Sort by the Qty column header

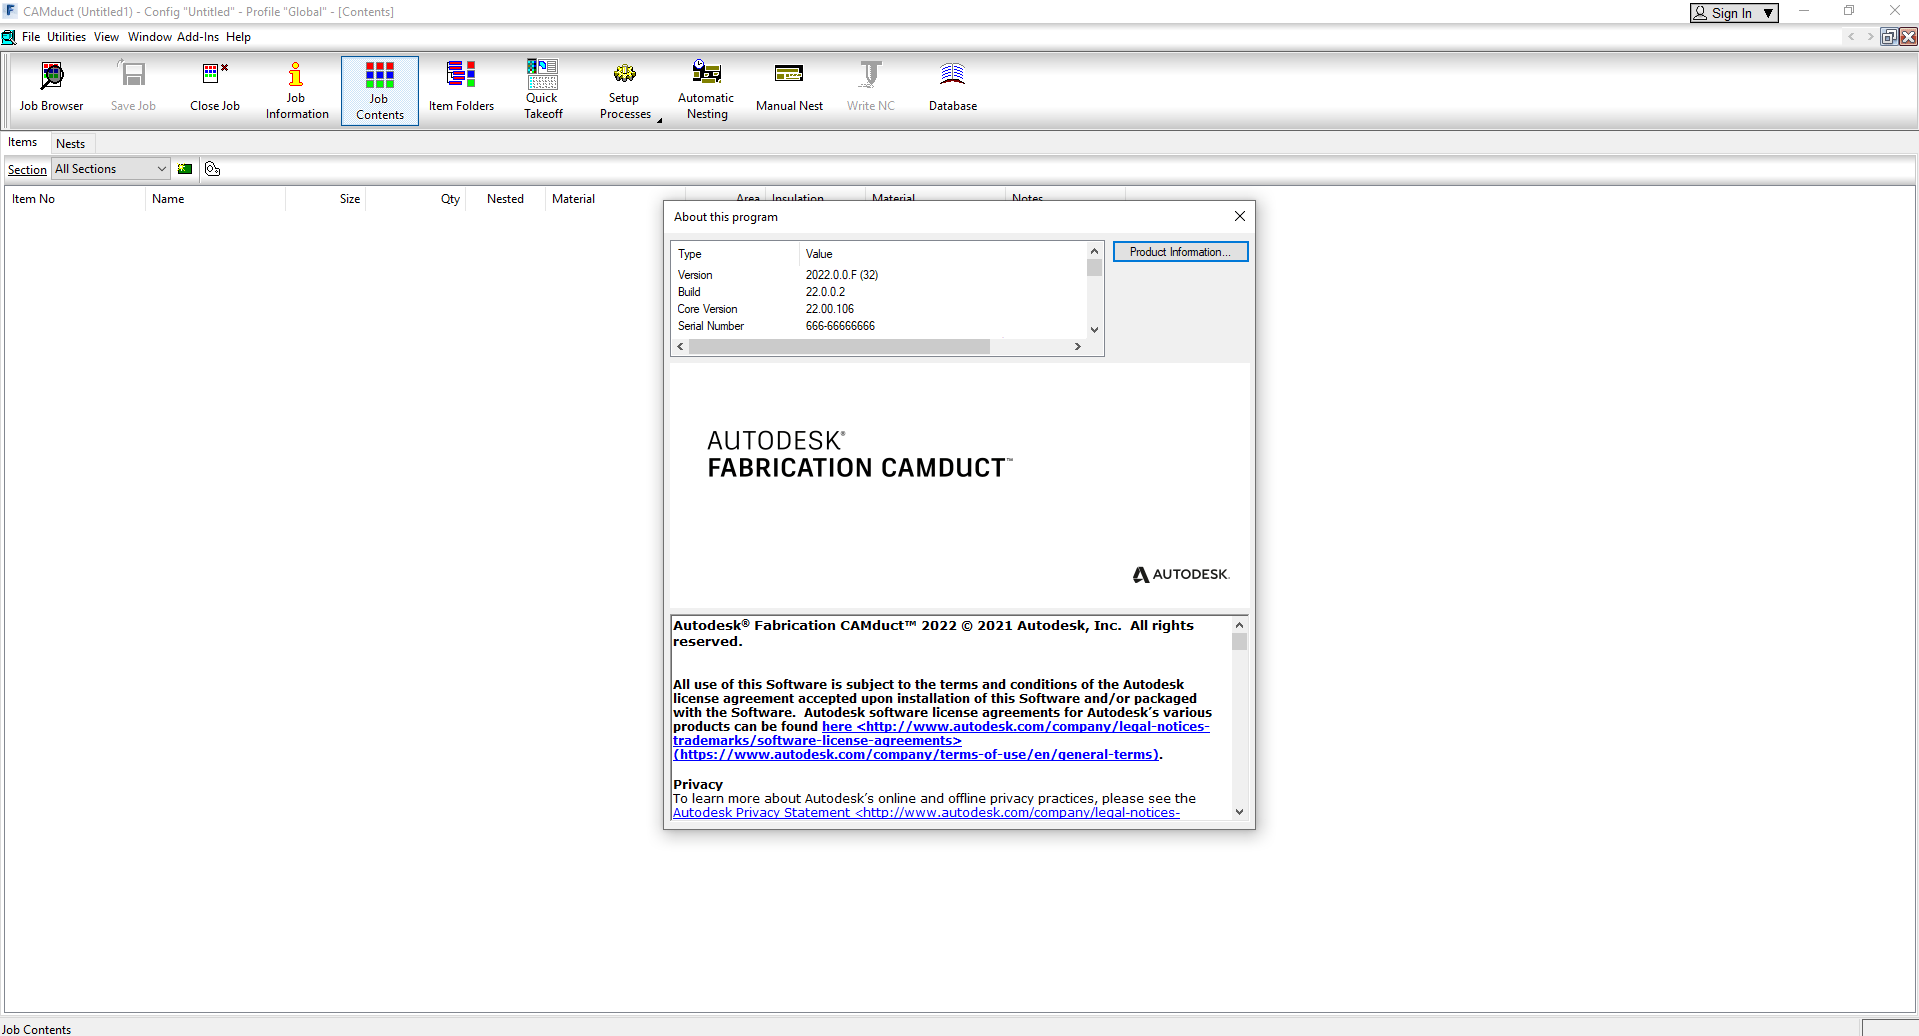pyautogui.click(x=416, y=199)
